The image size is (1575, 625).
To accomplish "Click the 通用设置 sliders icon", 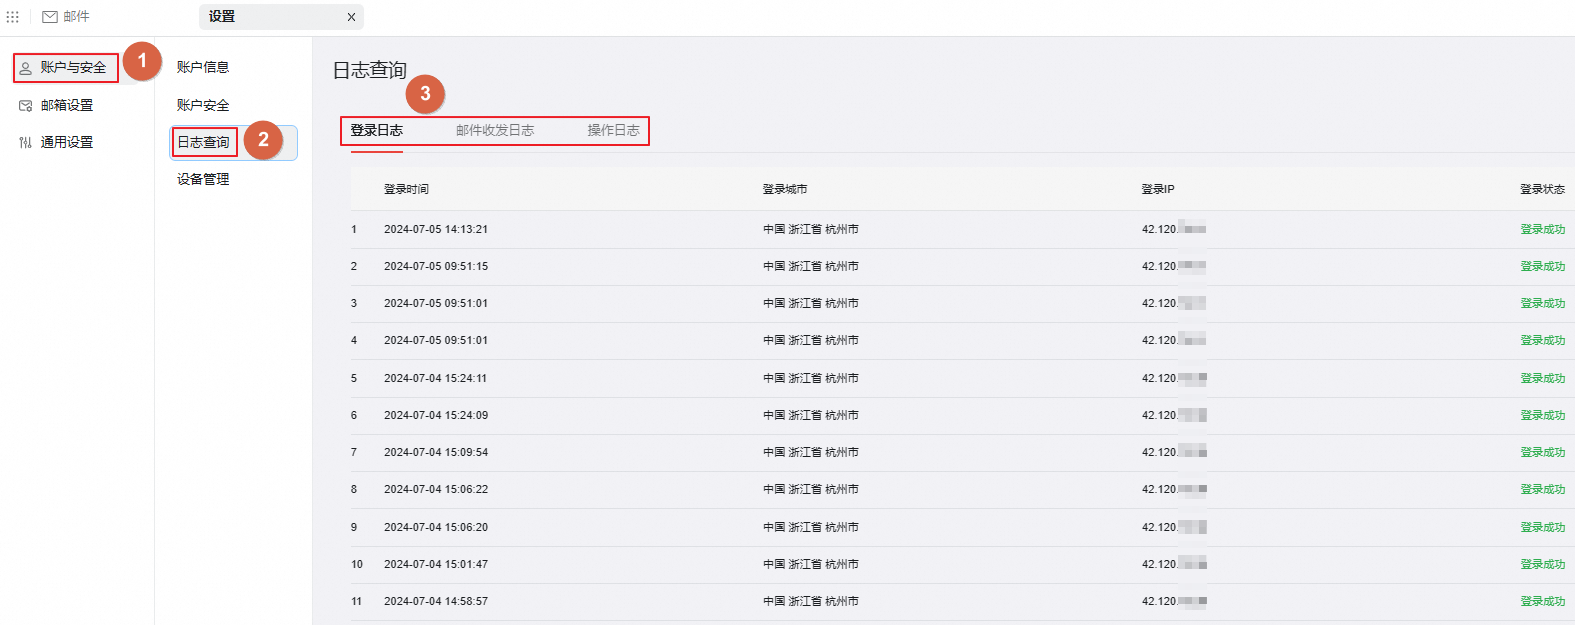I will 26,143.
